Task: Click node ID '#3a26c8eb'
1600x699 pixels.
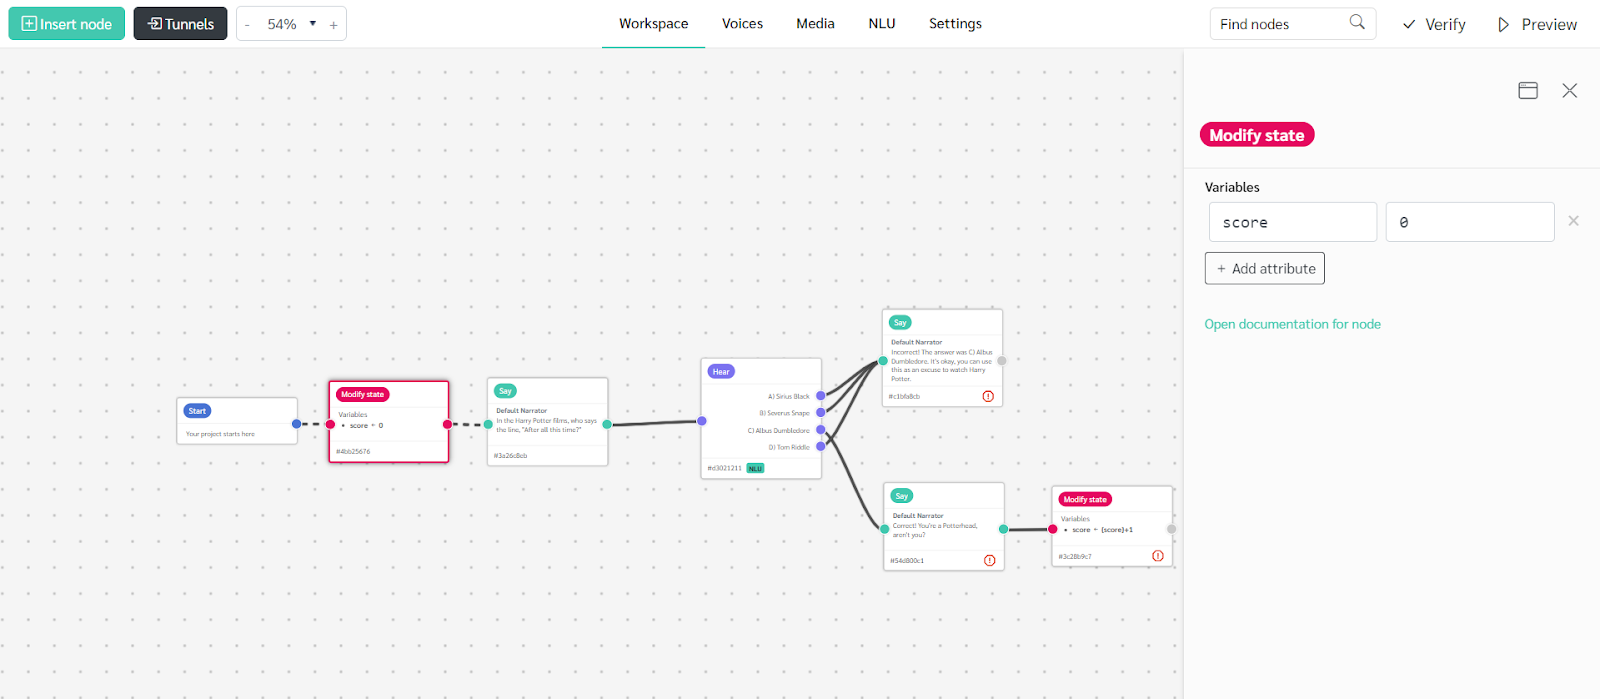Action: click(x=510, y=456)
